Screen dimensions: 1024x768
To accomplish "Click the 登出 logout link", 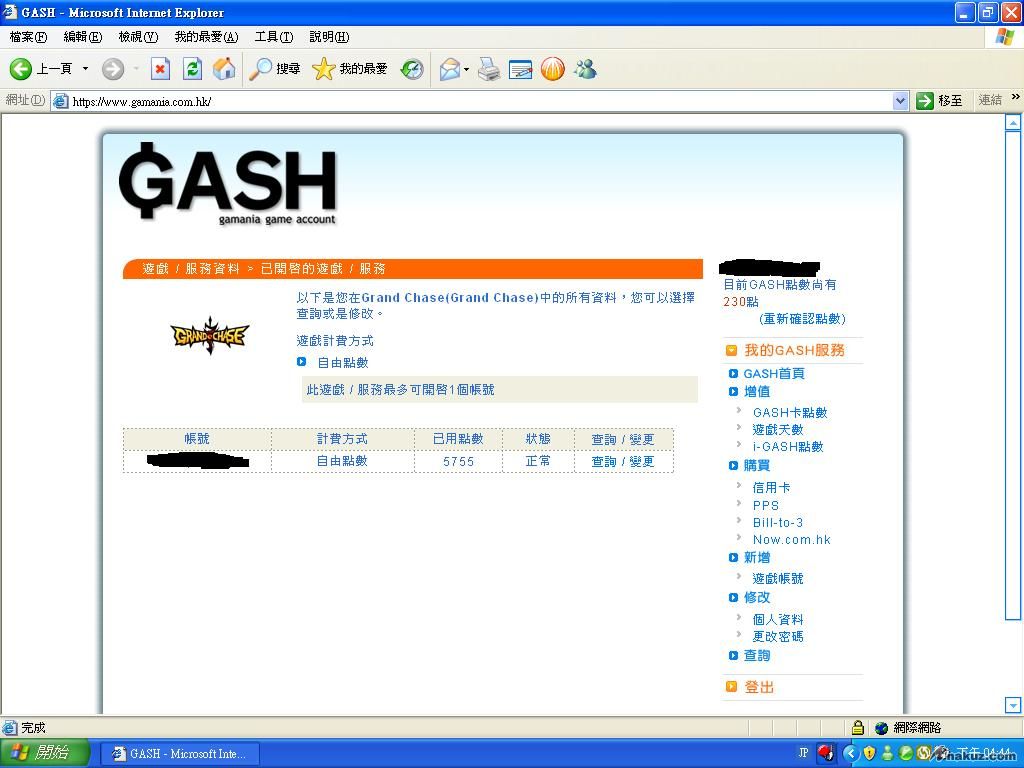I will (x=759, y=687).
